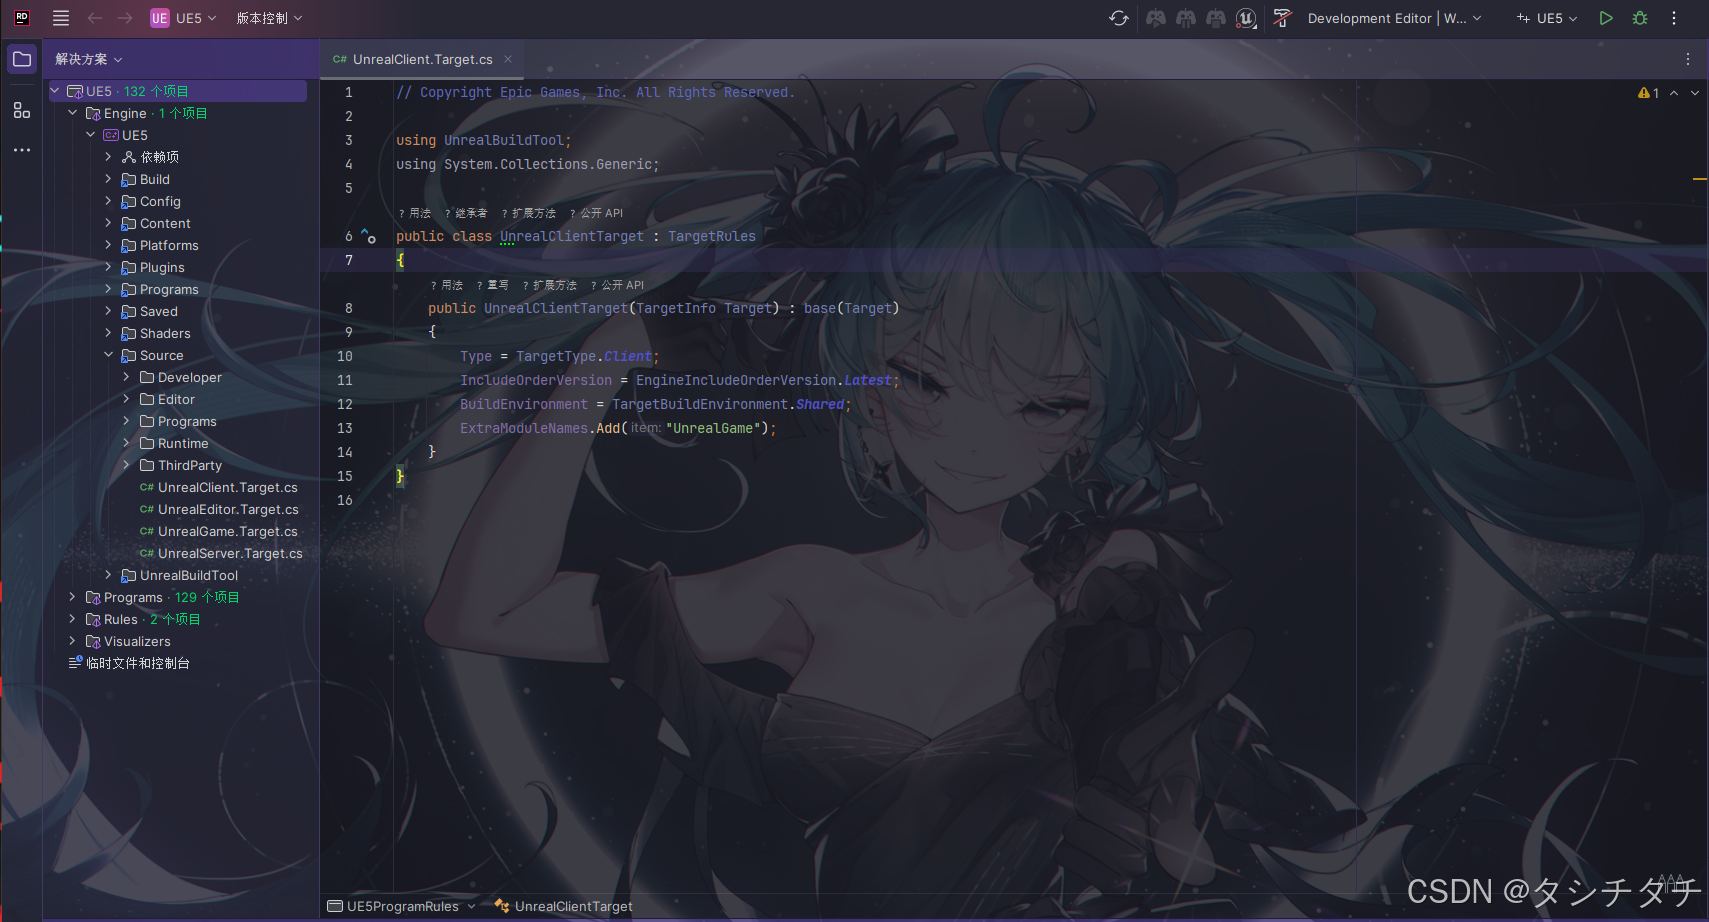This screenshot has width=1709, height=922.
Task: Click the Rider RD logo icon
Action: pyautogui.click(x=22, y=18)
